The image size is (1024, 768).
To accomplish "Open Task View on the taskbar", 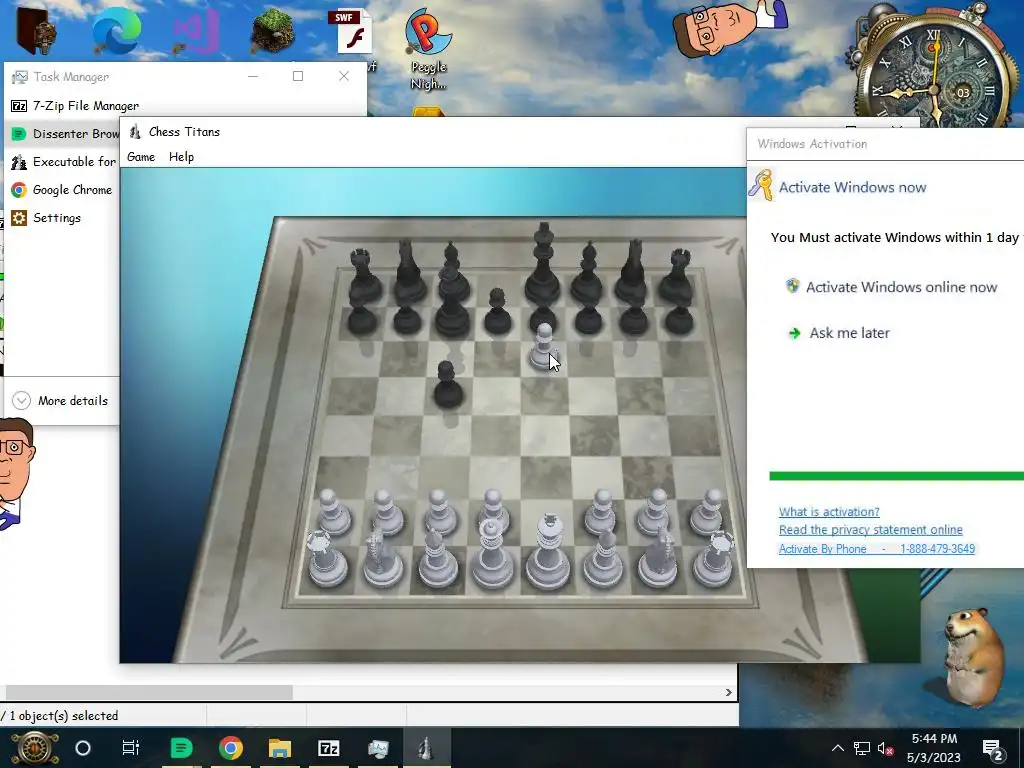I will coord(131,748).
